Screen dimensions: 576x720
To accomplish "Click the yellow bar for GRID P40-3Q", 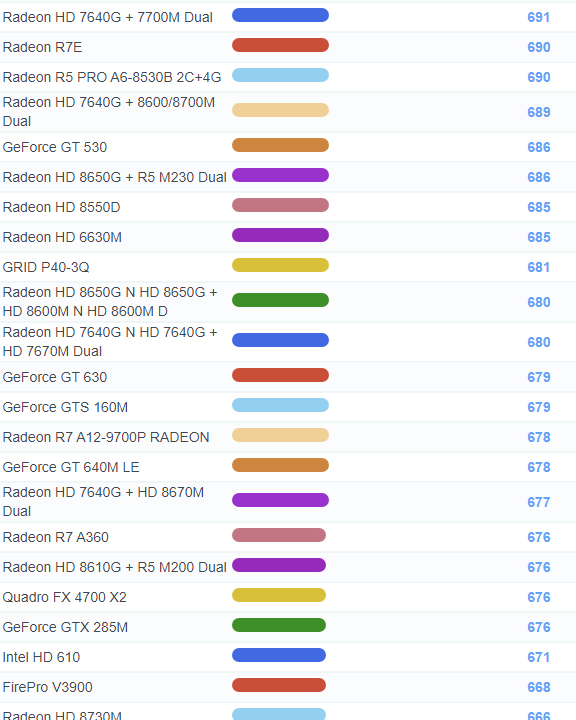I will 280,265.
